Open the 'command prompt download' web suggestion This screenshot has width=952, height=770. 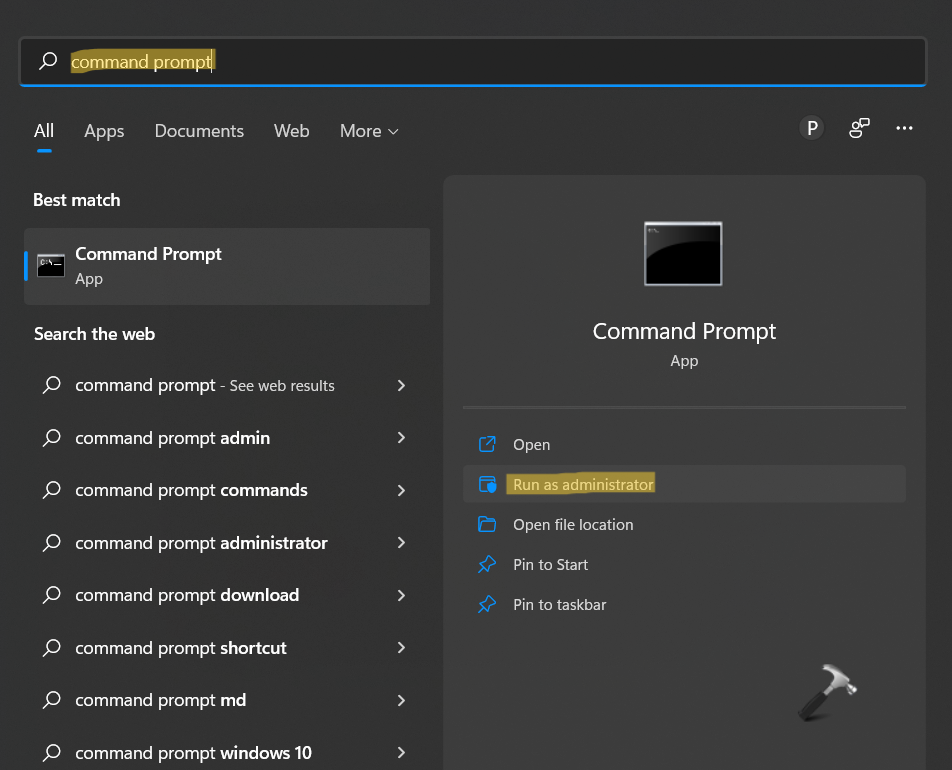pyautogui.click(x=187, y=595)
